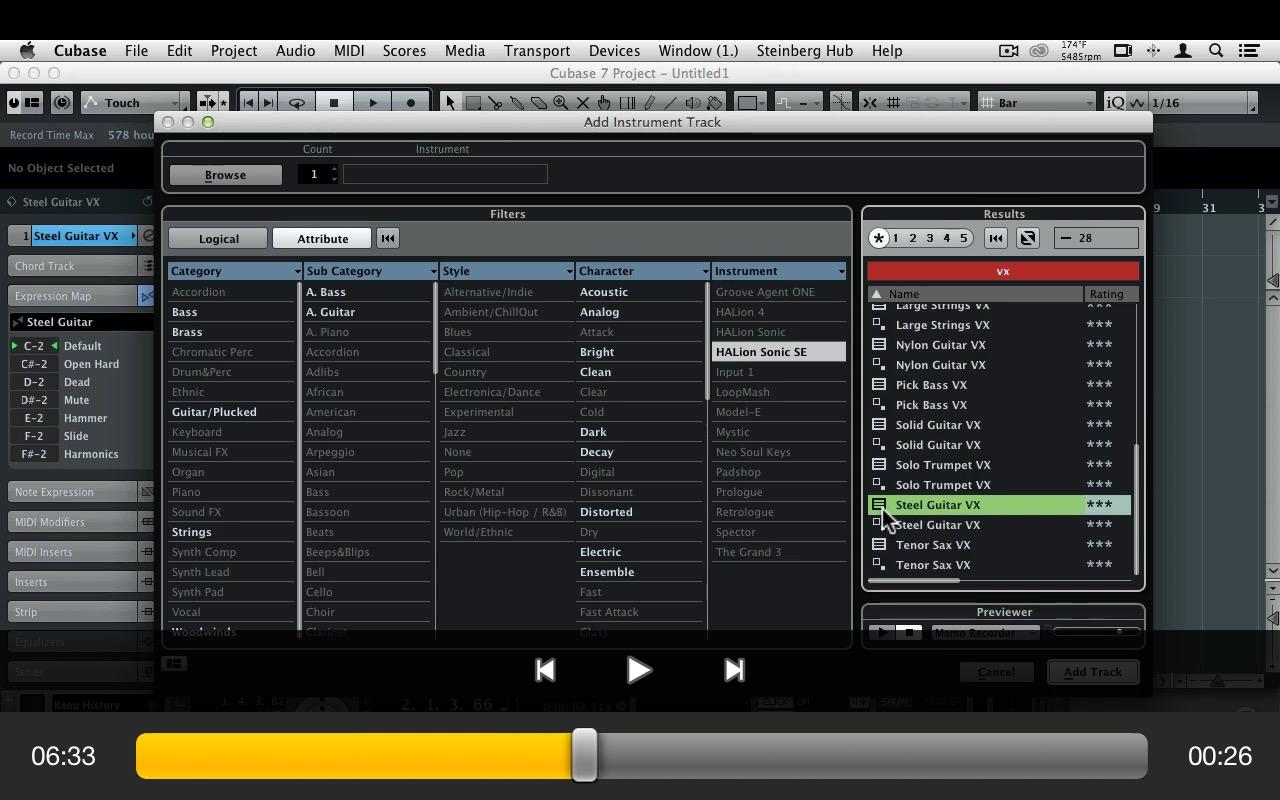Open the MIDI menu
The width and height of the screenshot is (1280, 800).
pyautogui.click(x=349, y=50)
